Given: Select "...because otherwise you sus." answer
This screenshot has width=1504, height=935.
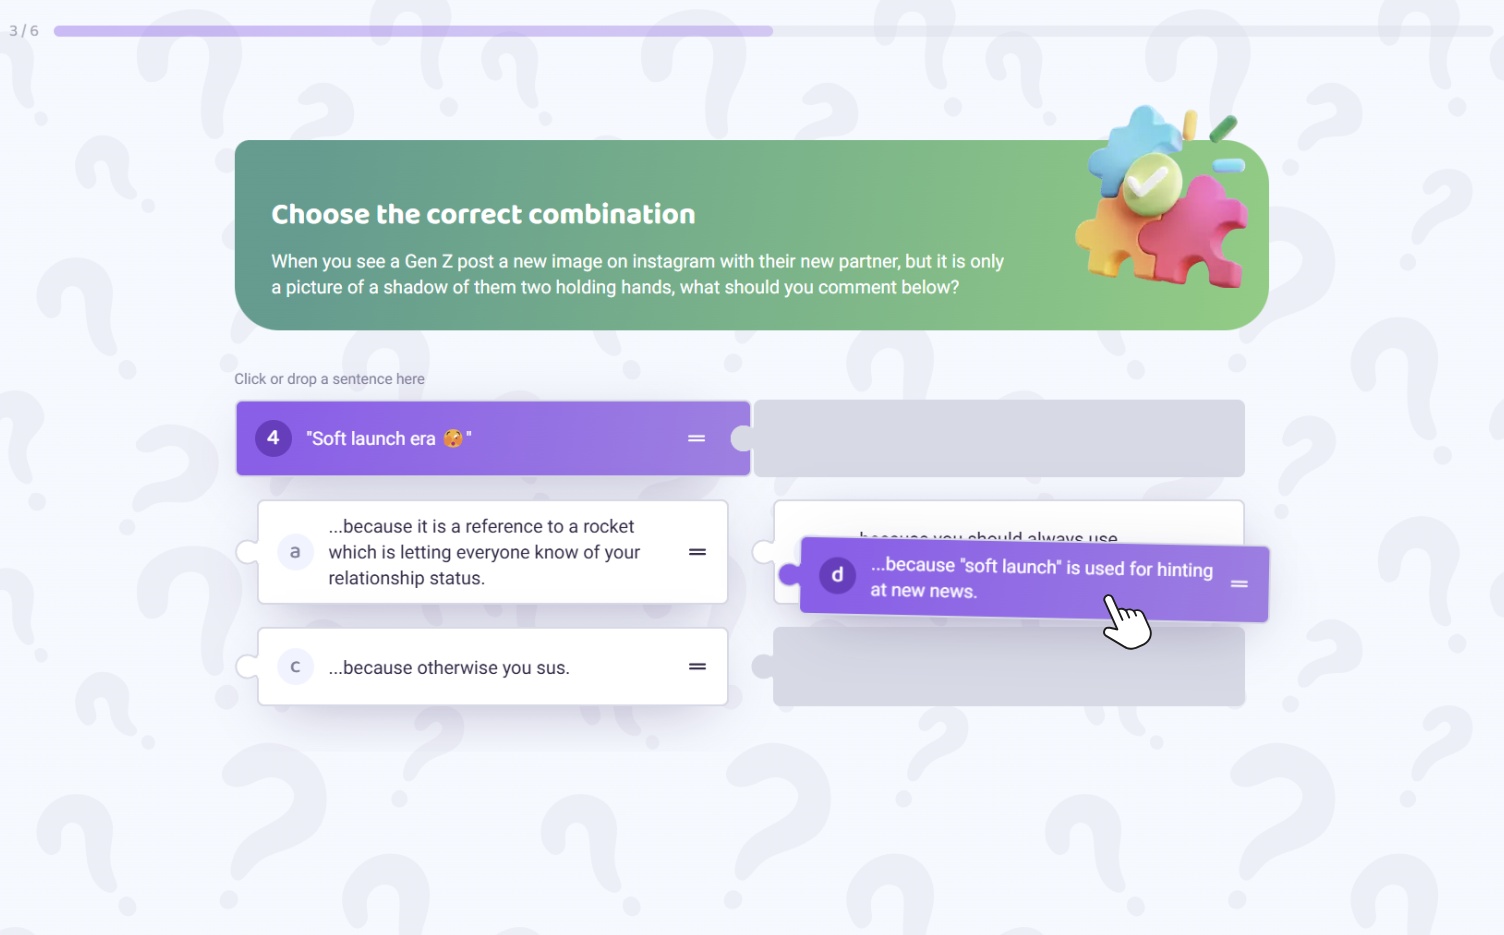Looking at the screenshot, I should coord(492,667).
